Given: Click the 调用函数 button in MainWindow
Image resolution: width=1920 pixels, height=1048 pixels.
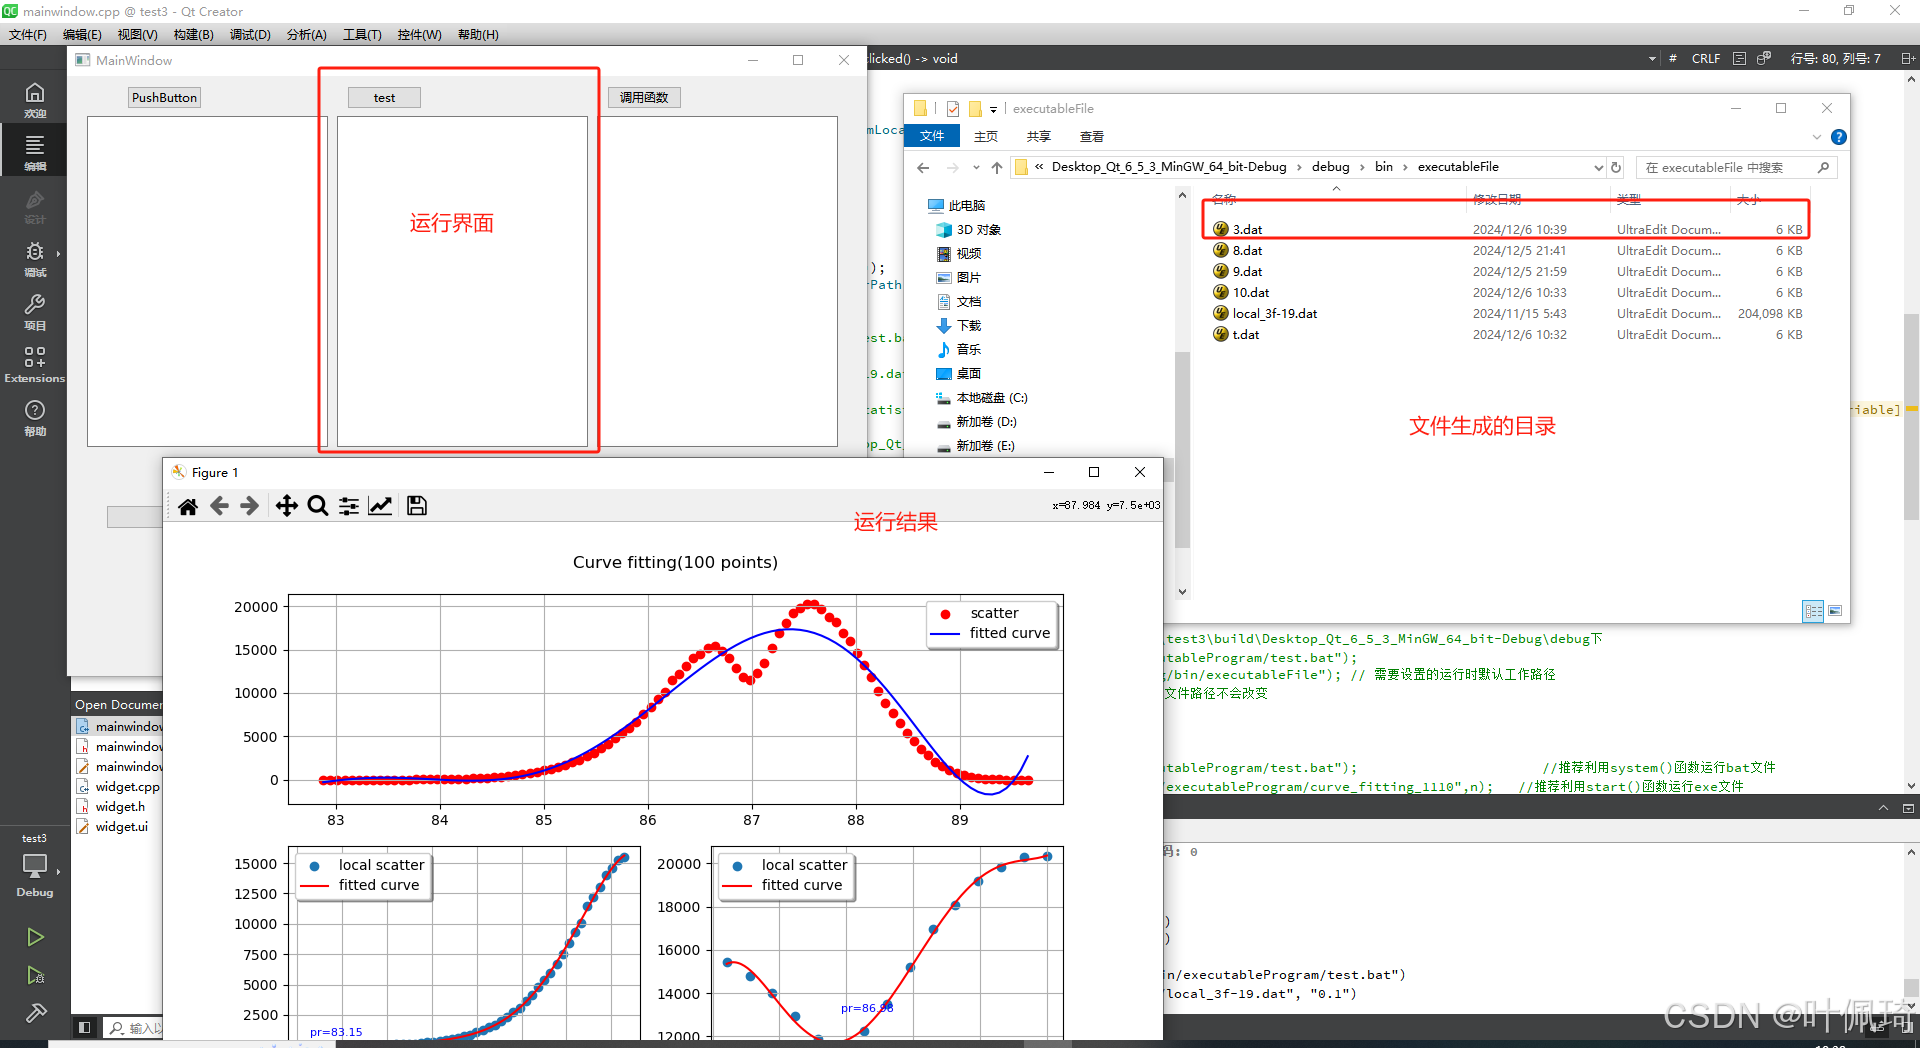Looking at the screenshot, I should click(644, 97).
